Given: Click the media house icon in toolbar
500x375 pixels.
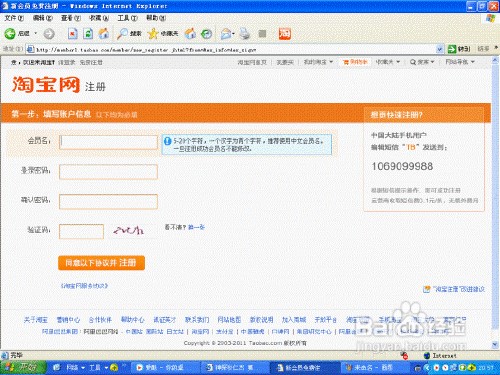Looking at the screenshot, I should (x=190, y=33).
